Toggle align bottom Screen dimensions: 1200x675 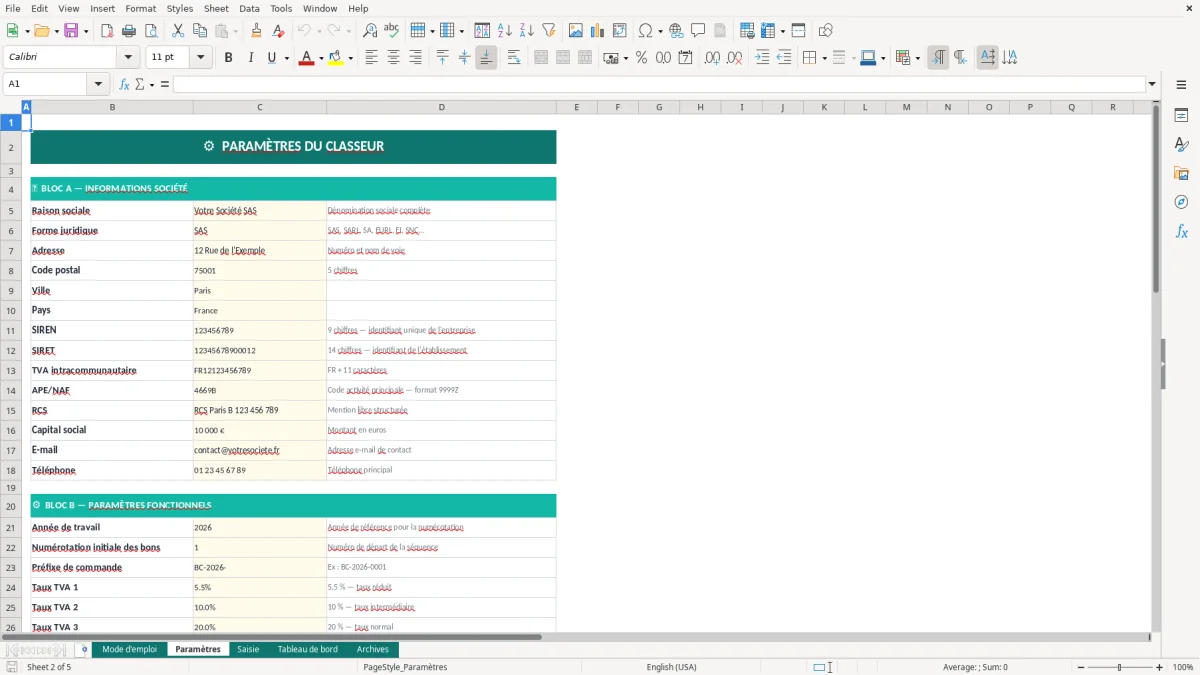pyautogui.click(x=486, y=58)
